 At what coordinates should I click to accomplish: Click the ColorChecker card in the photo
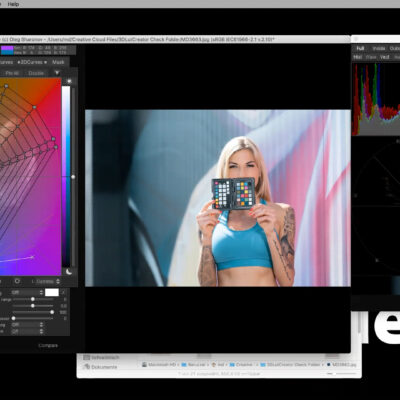tap(234, 193)
